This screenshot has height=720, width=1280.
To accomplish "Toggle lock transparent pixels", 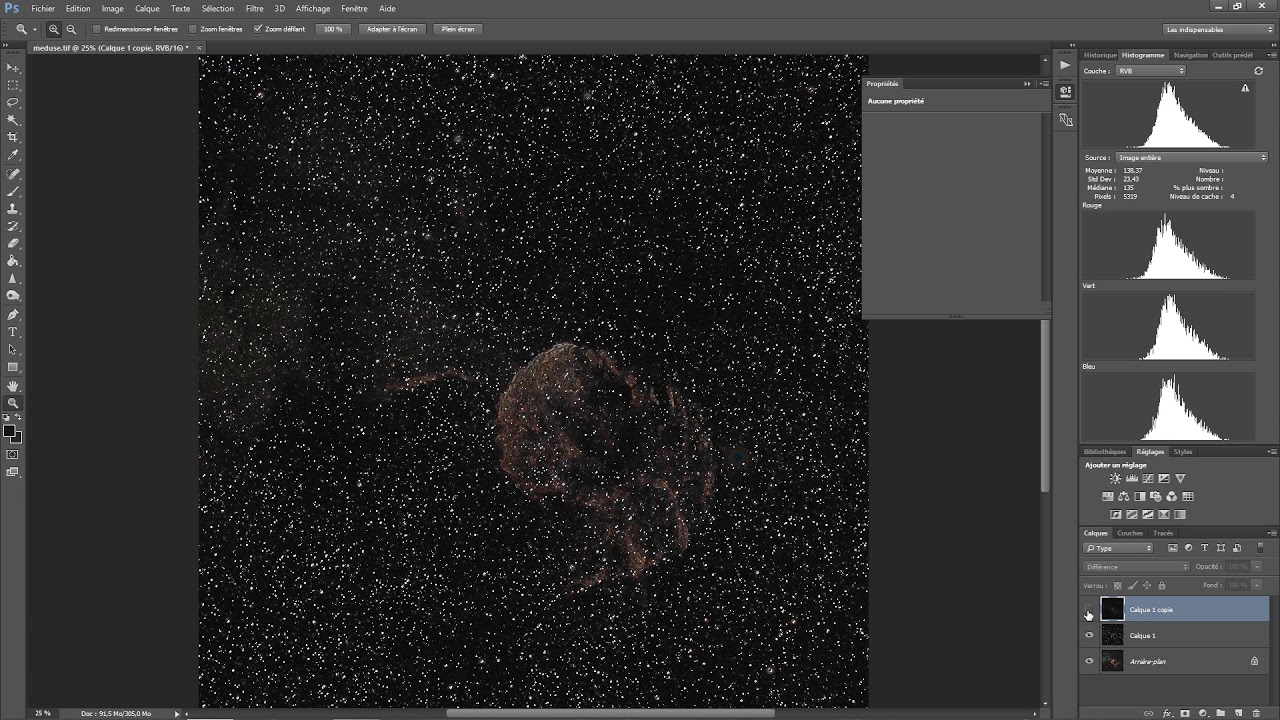I will 1118,585.
